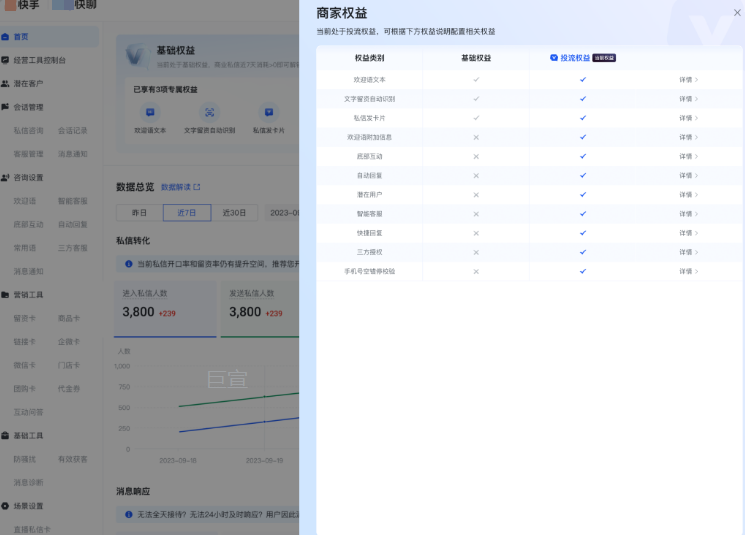Click the cross mark for 底部互动
The width and height of the screenshot is (745, 535).
click(x=476, y=156)
